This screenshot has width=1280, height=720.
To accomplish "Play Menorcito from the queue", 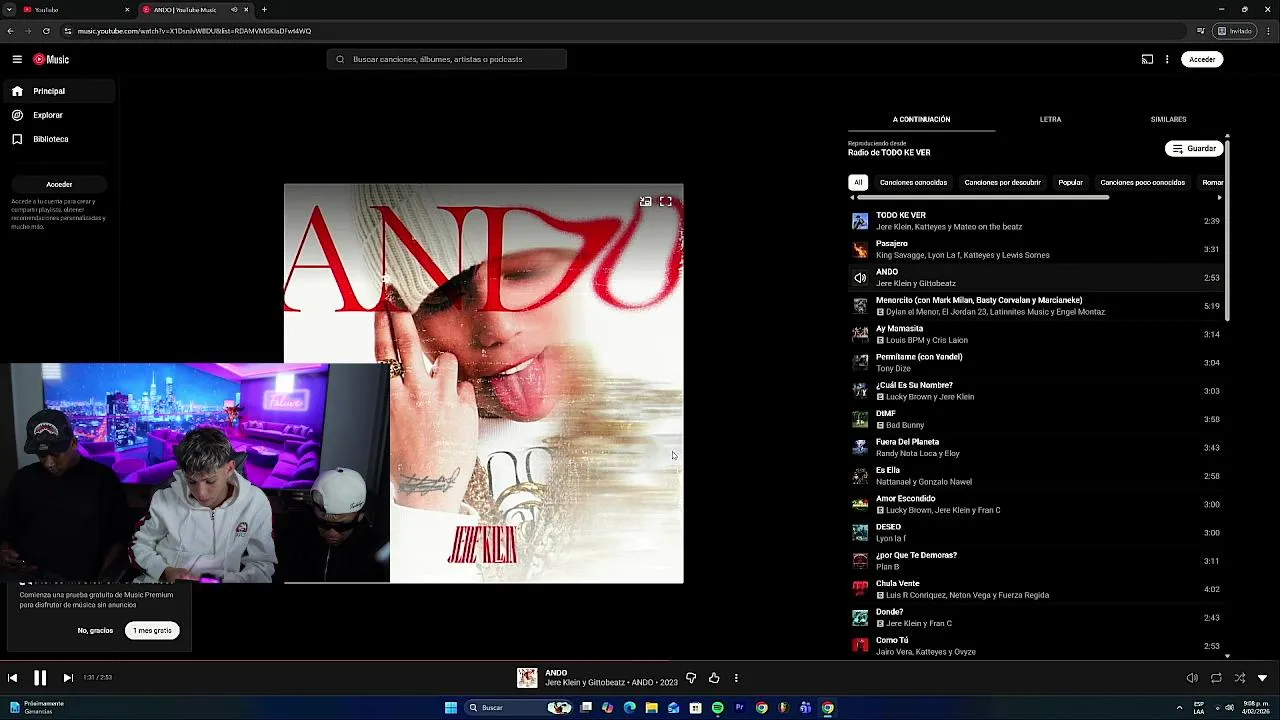I will pyautogui.click(x=1036, y=306).
